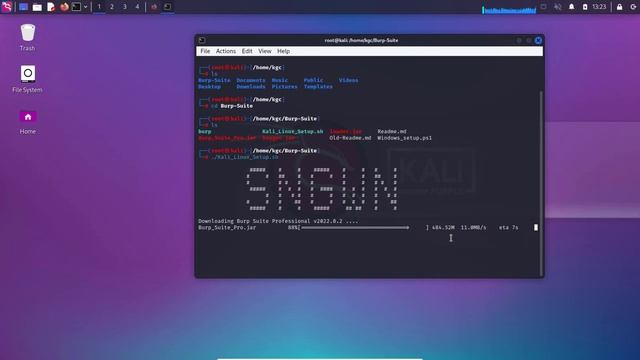Expand the terminal launcher dropdown arrow
640x360 pixels.
click(85, 7)
